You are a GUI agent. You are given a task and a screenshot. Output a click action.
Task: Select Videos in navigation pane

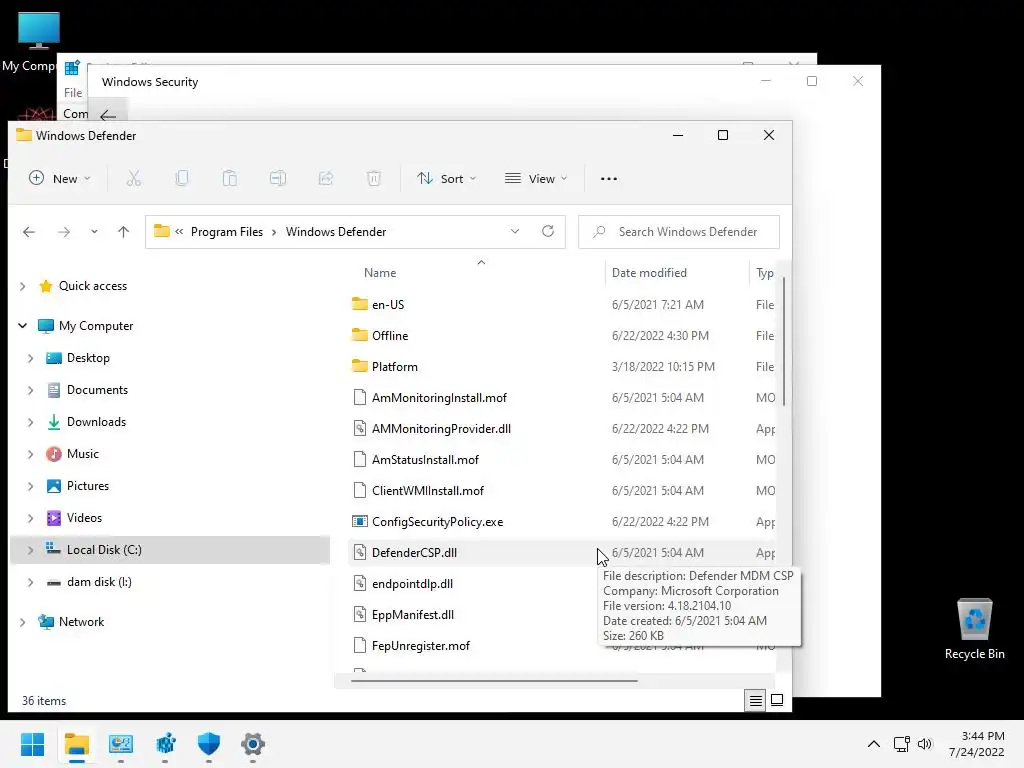pos(84,518)
